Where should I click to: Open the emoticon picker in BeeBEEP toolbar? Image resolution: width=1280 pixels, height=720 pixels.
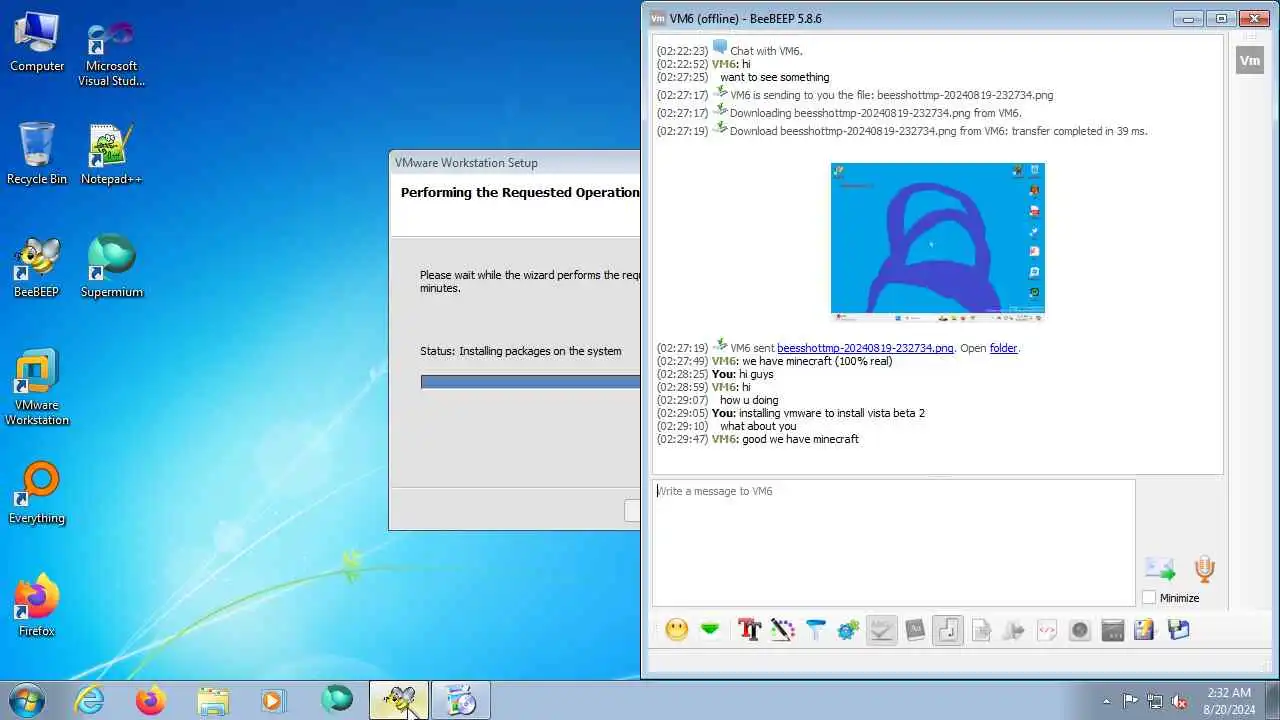[677, 630]
